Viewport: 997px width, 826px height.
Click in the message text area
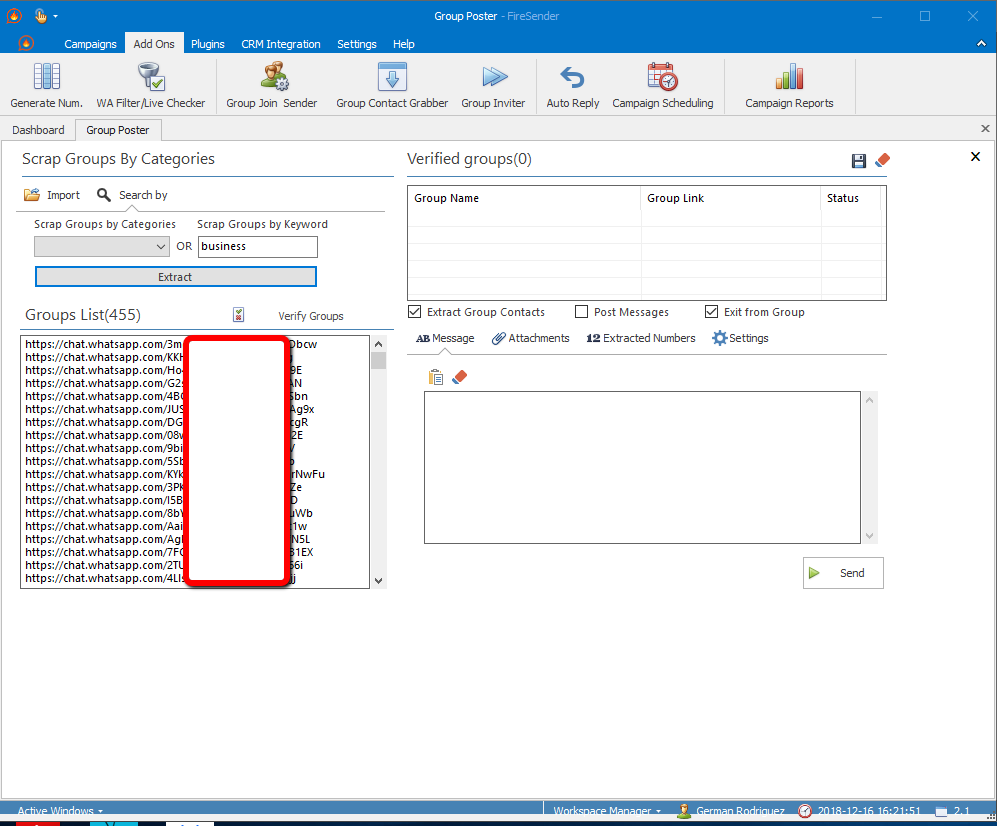[642, 467]
